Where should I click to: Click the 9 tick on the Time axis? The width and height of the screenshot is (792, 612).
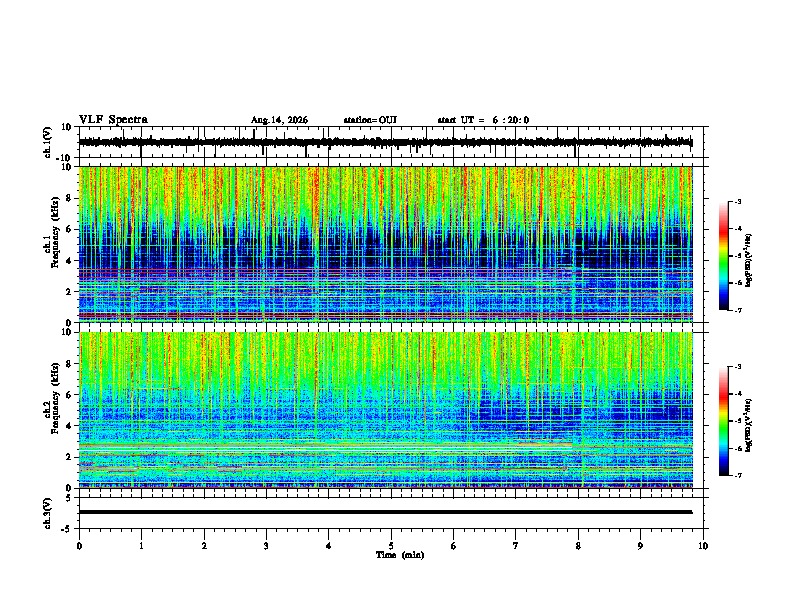click(x=640, y=546)
